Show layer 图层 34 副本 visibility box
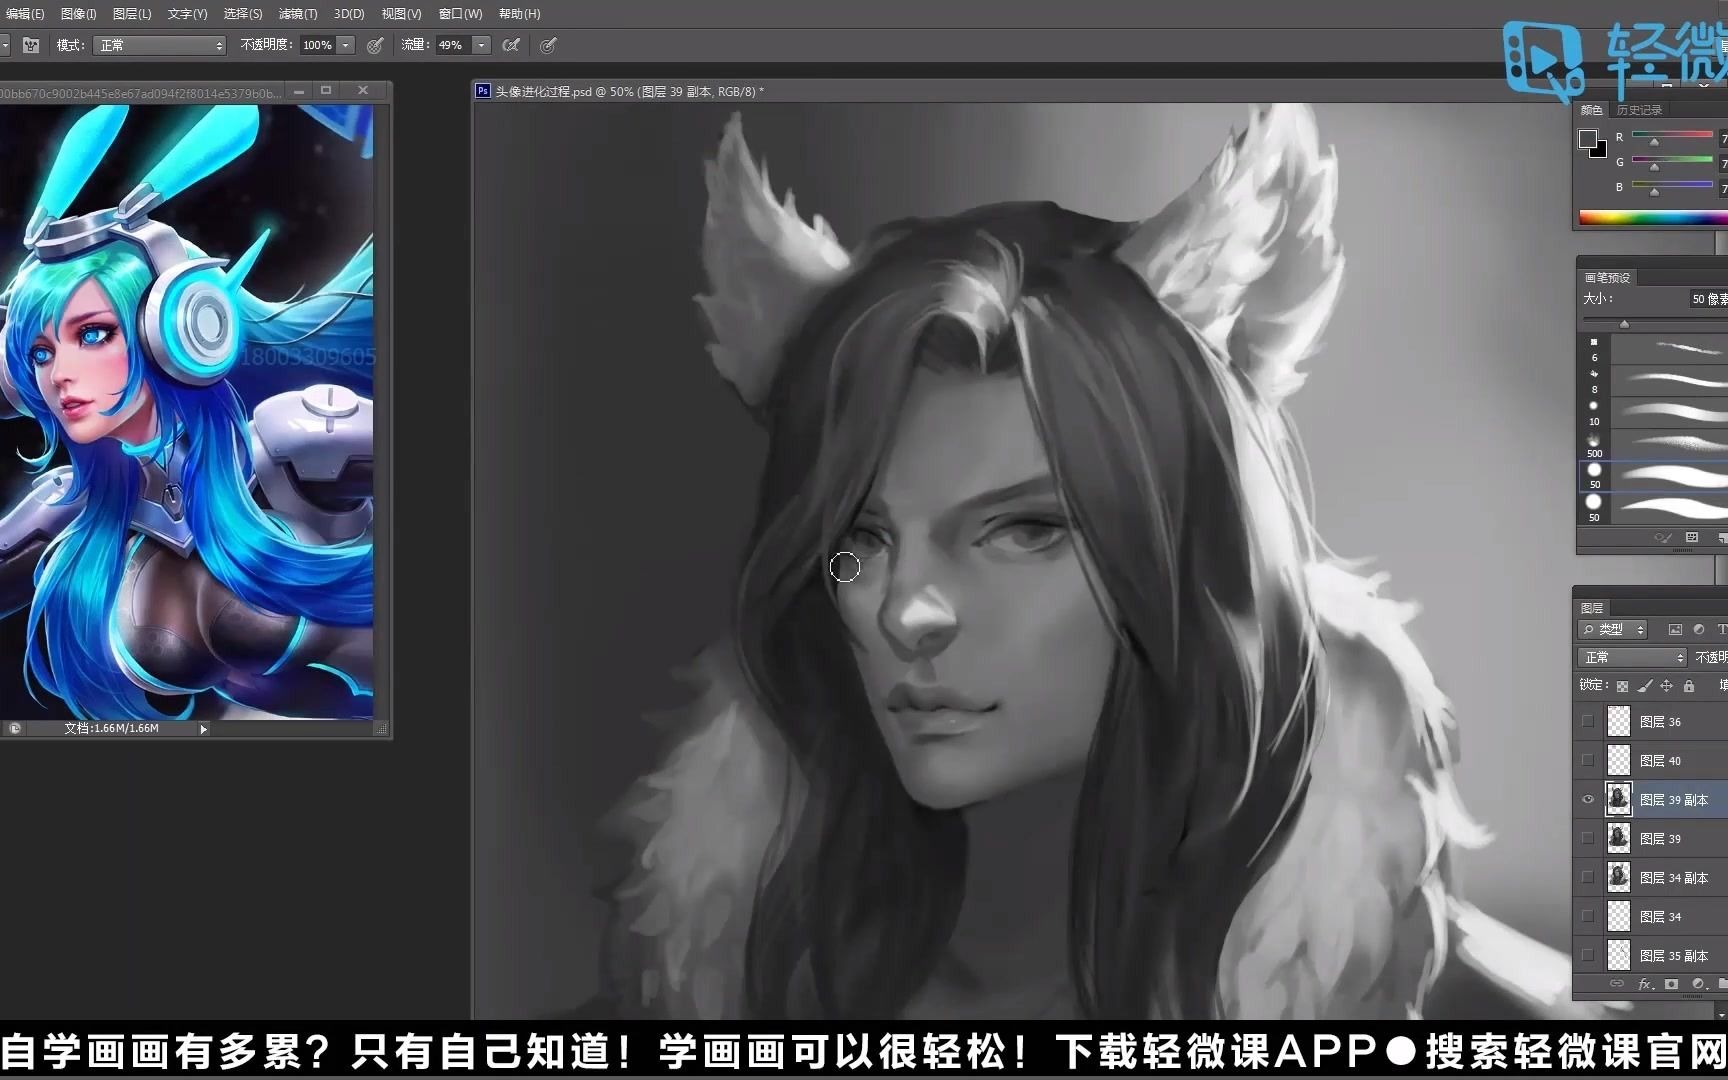Screen dimensions: 1728x1080 (1588, 877)
